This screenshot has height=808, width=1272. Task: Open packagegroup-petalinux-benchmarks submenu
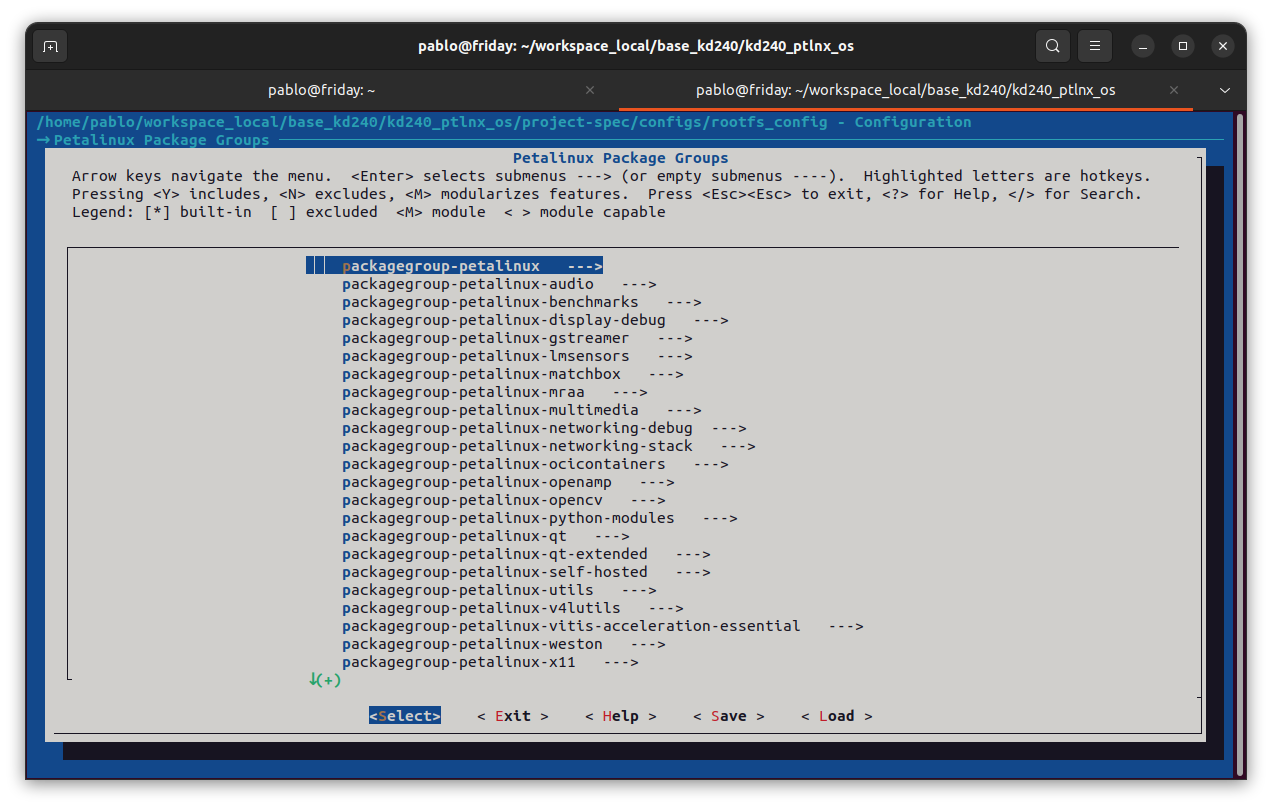coord(522,302)
